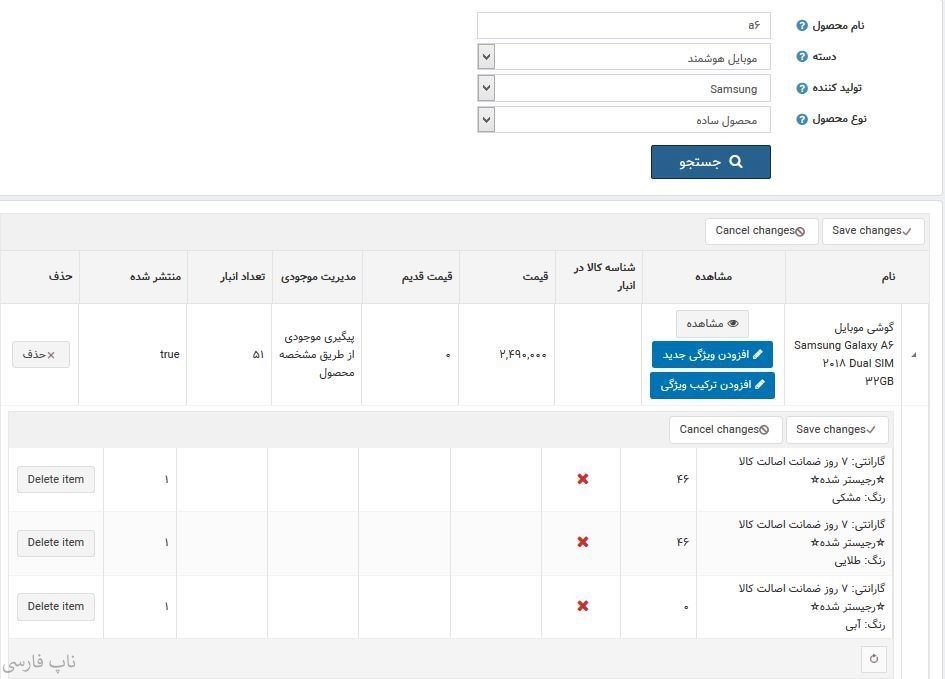Collapse the Samsung Galaxy A6 row expander
This screenshot has width=945, height=679.
tap(916, 354)
